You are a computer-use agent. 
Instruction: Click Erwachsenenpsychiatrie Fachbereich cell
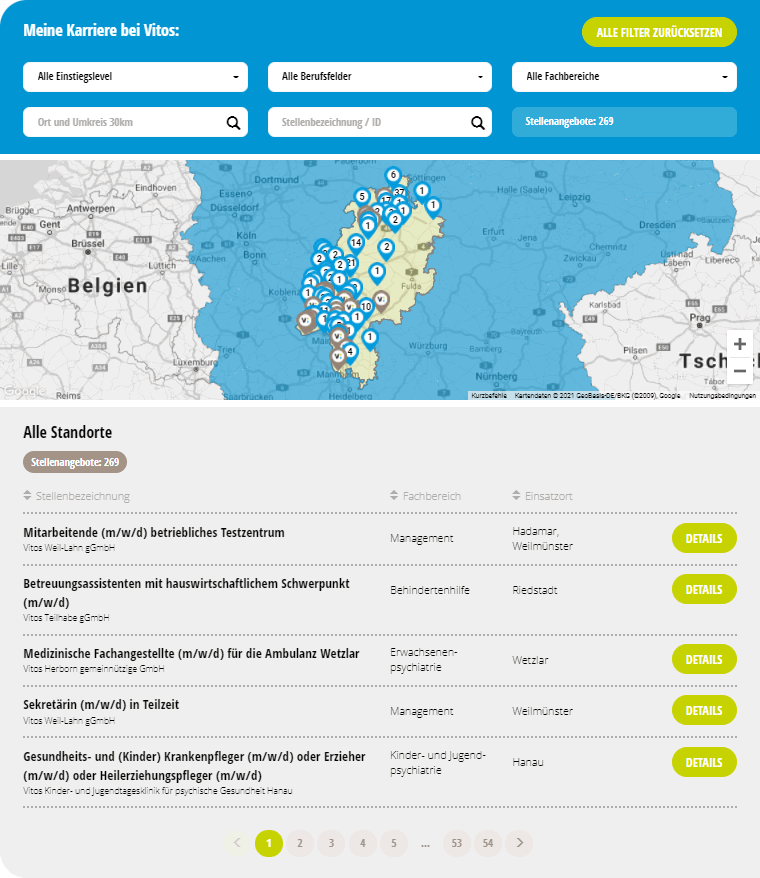424,660
